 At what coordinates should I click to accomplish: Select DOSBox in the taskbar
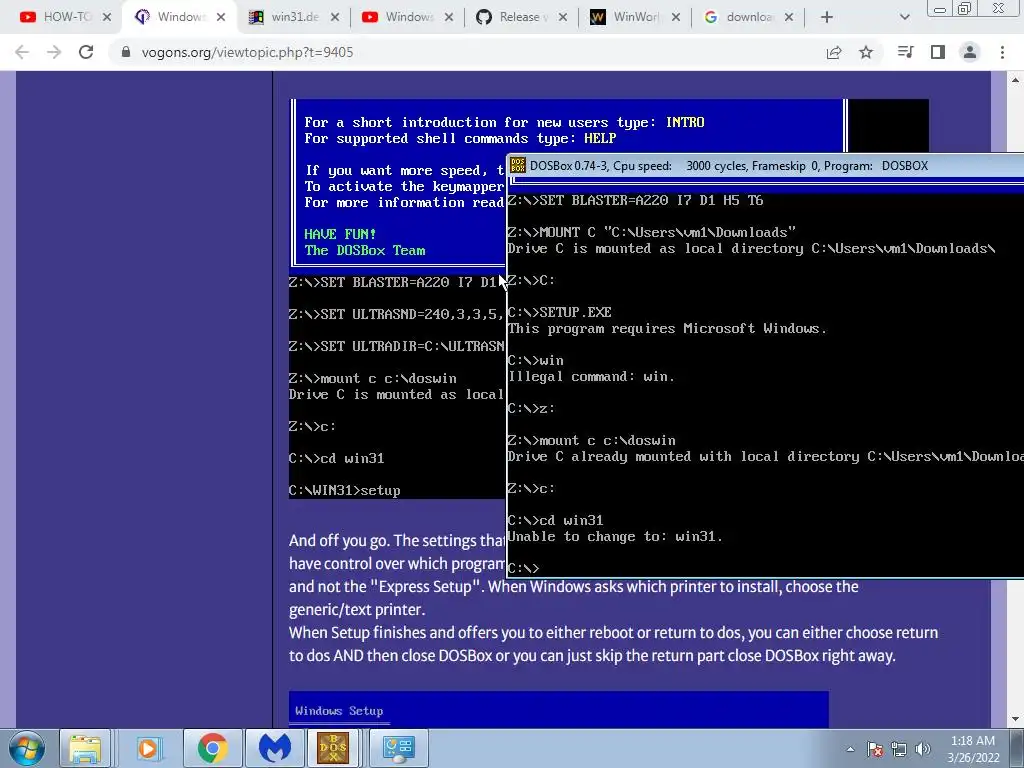pos(333,748)
